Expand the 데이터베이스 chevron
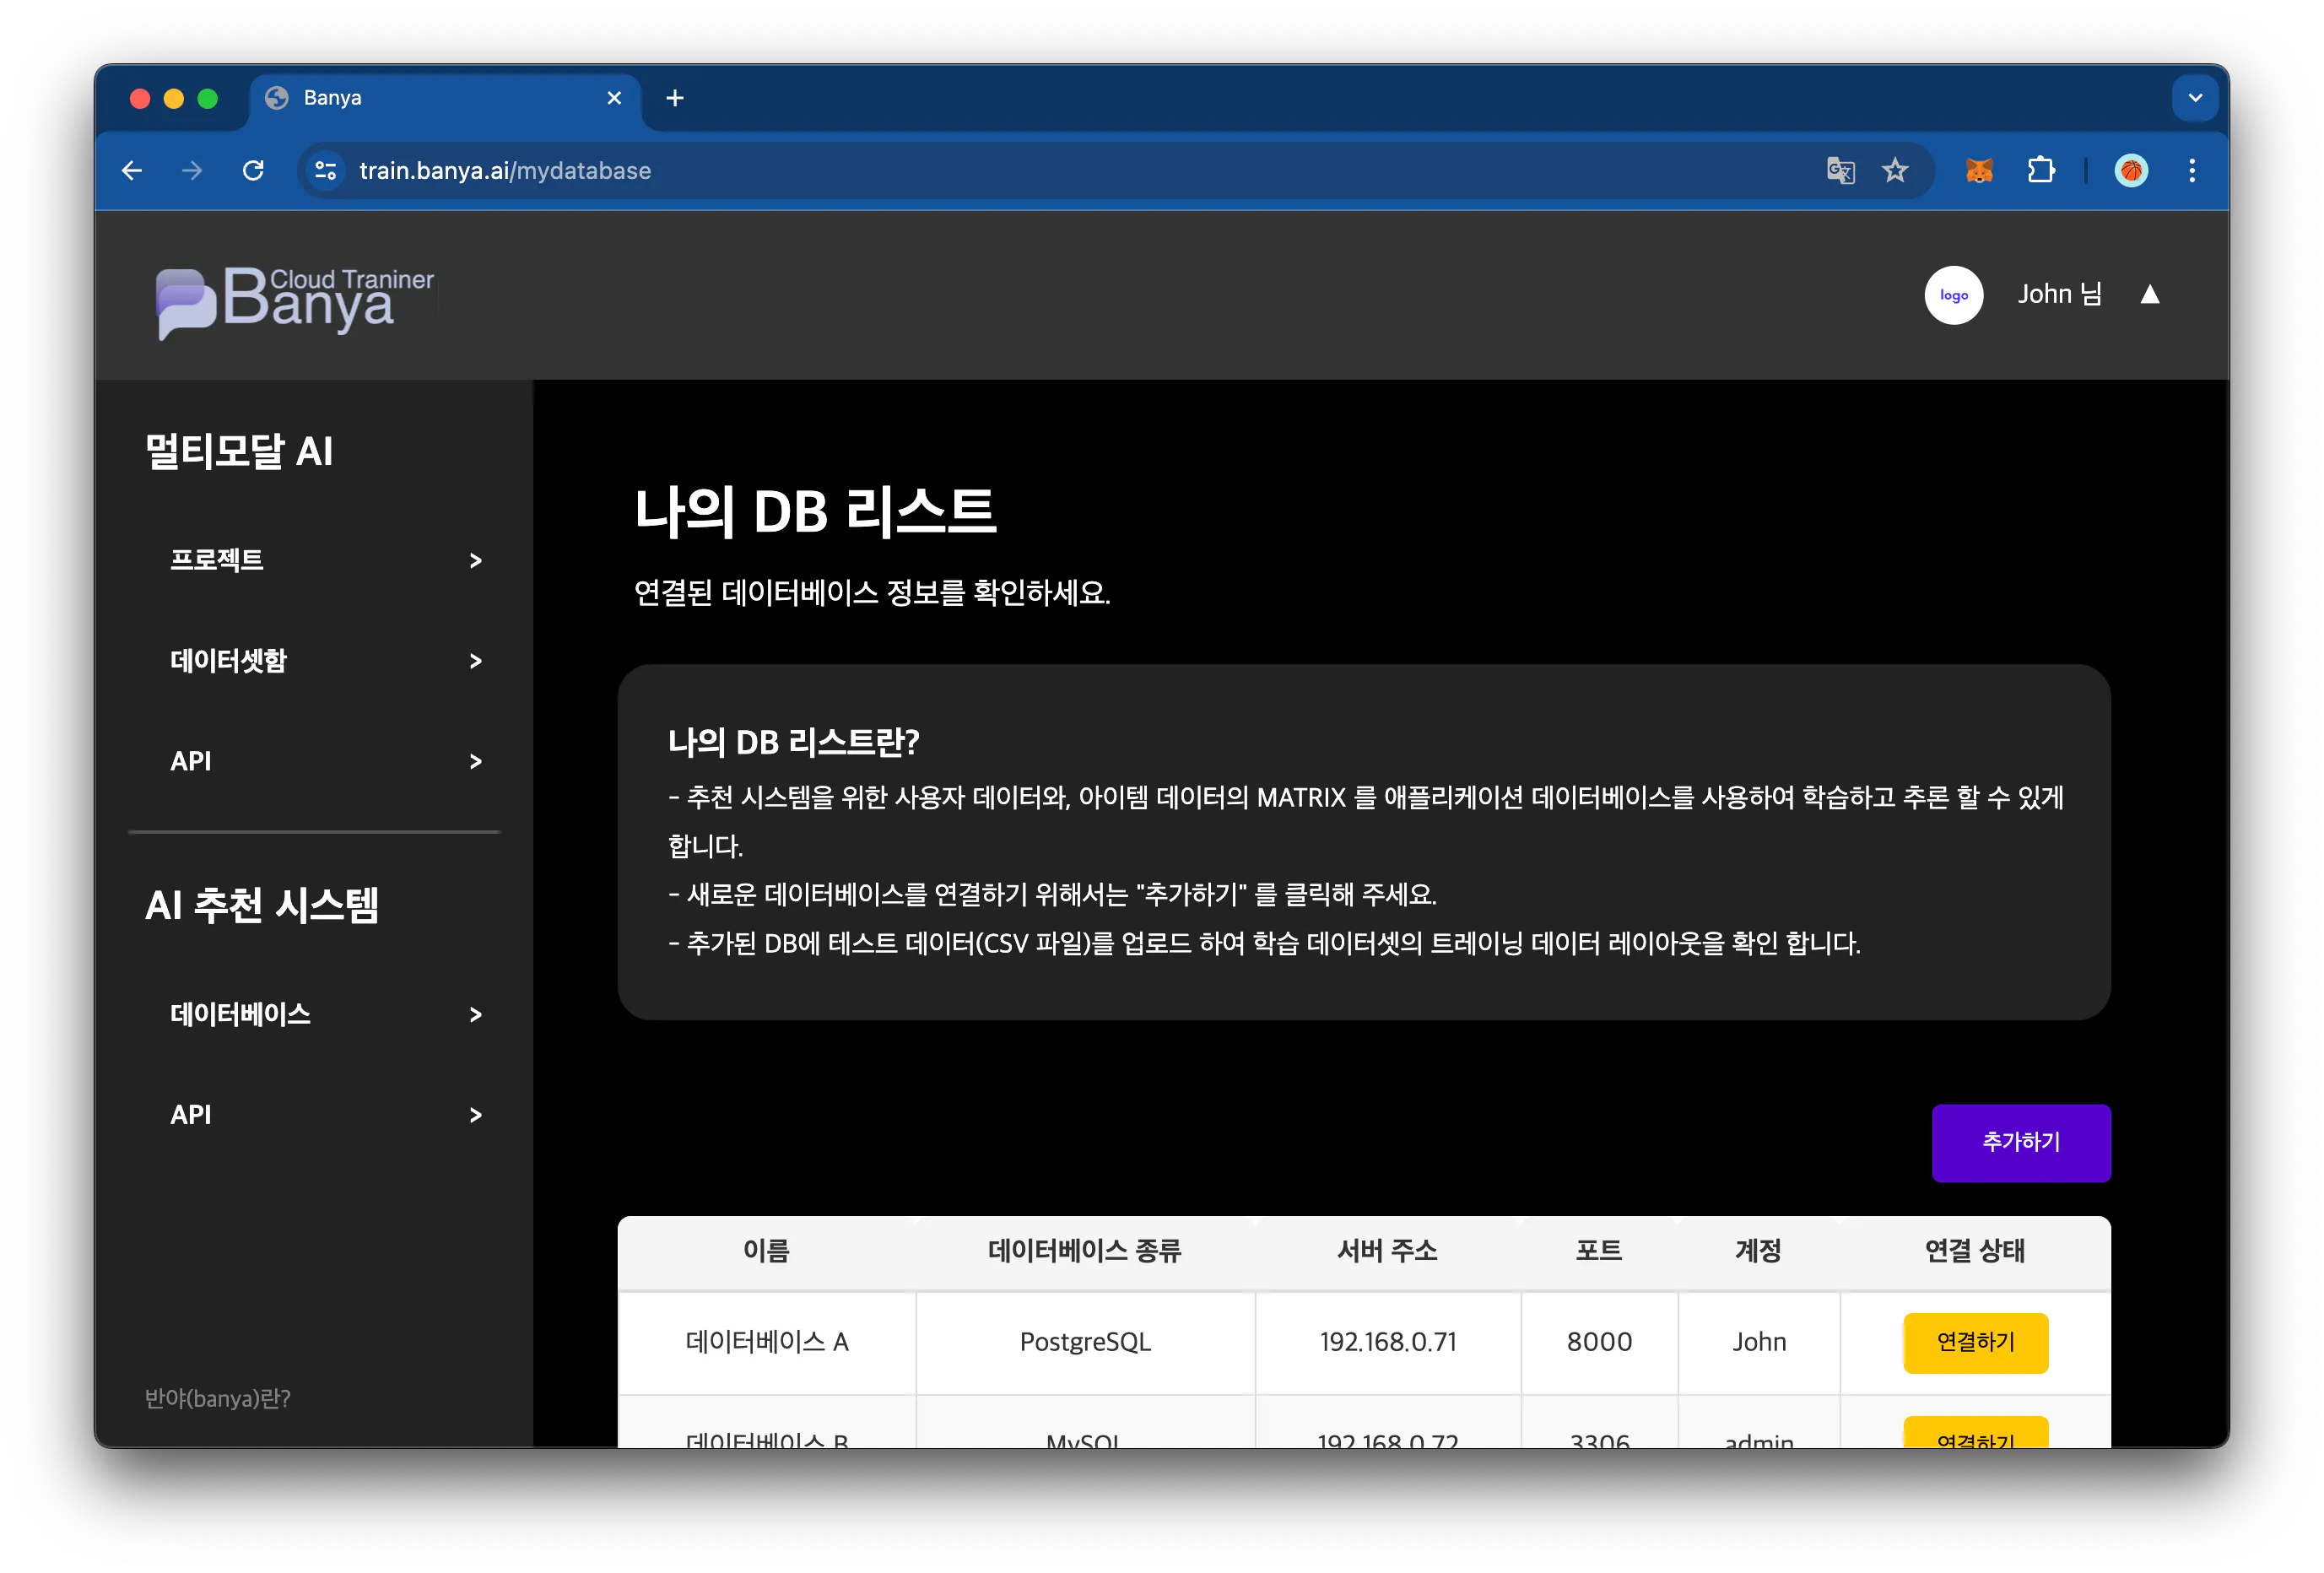 coord(476,1015)
